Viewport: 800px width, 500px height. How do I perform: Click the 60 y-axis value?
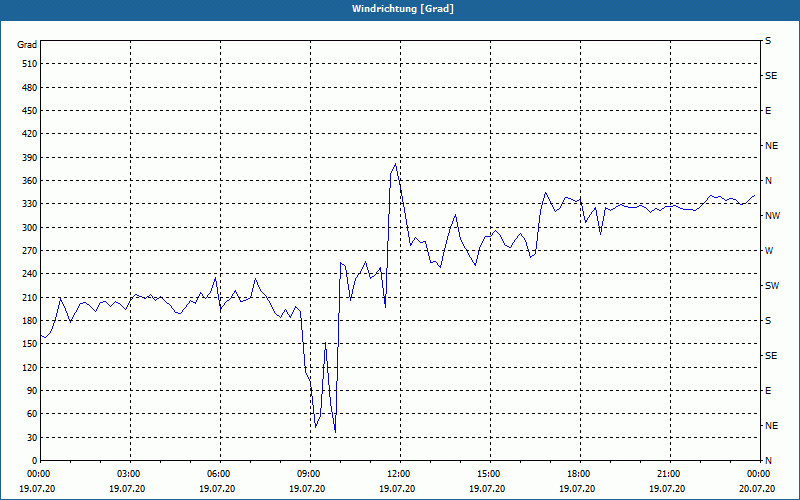tap(32, 414)
